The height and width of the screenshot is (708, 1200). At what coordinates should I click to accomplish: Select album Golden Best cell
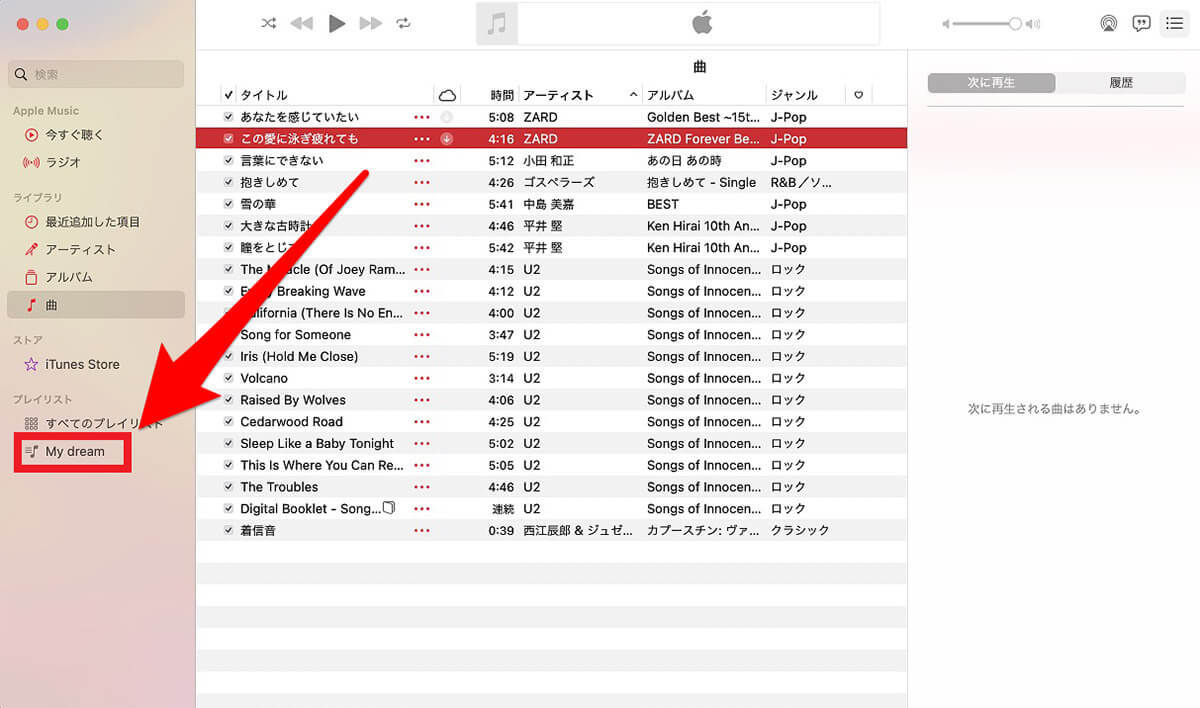[x=704, y=117]
